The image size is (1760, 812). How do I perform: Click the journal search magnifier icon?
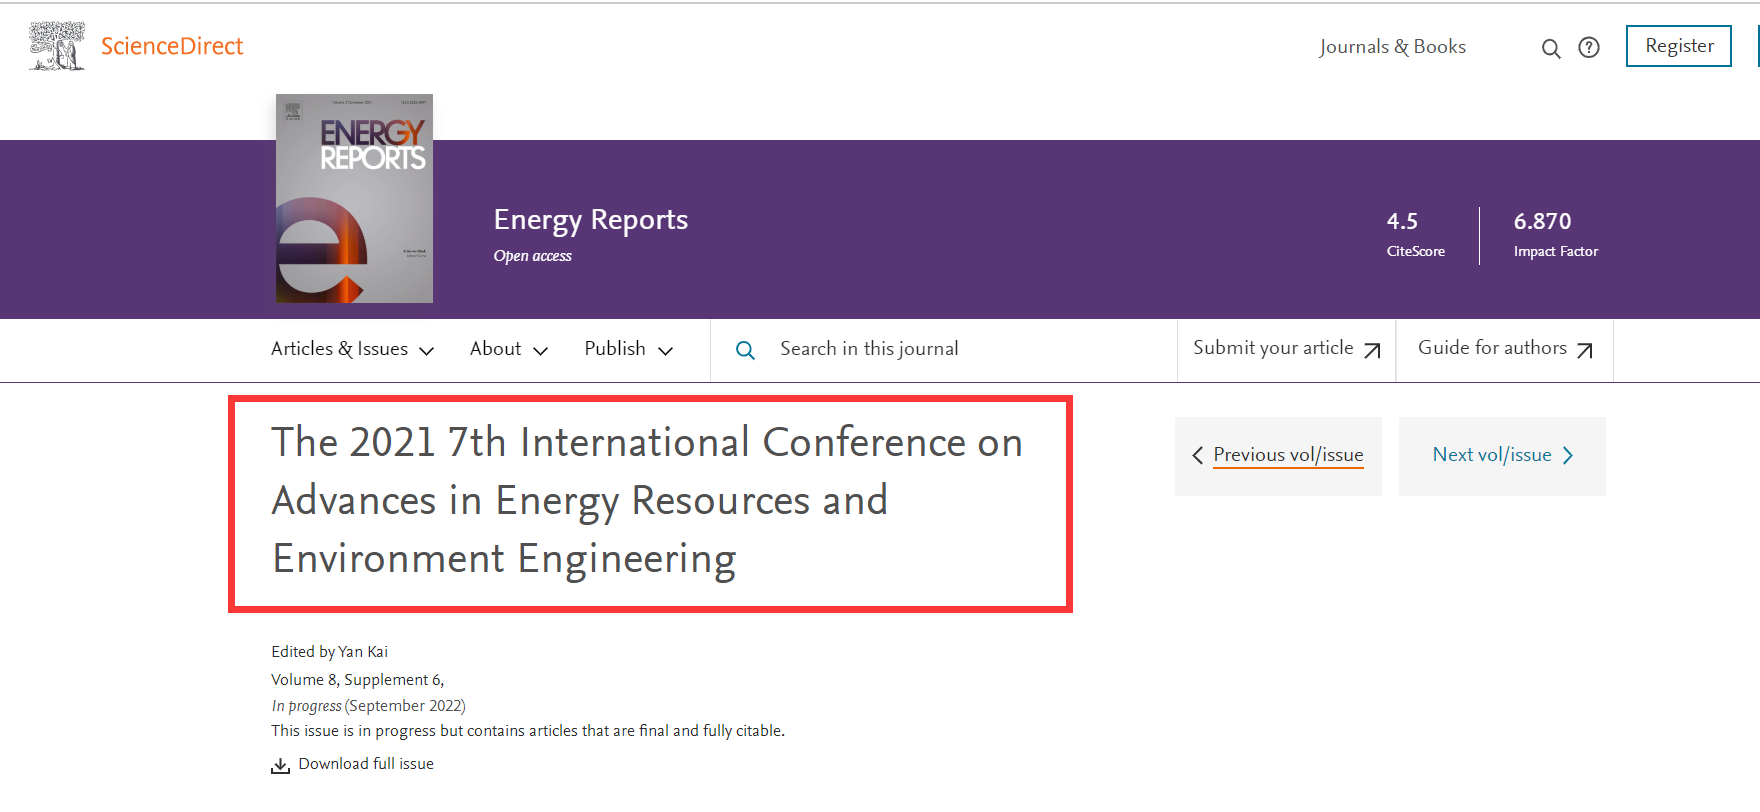point(745,350)
